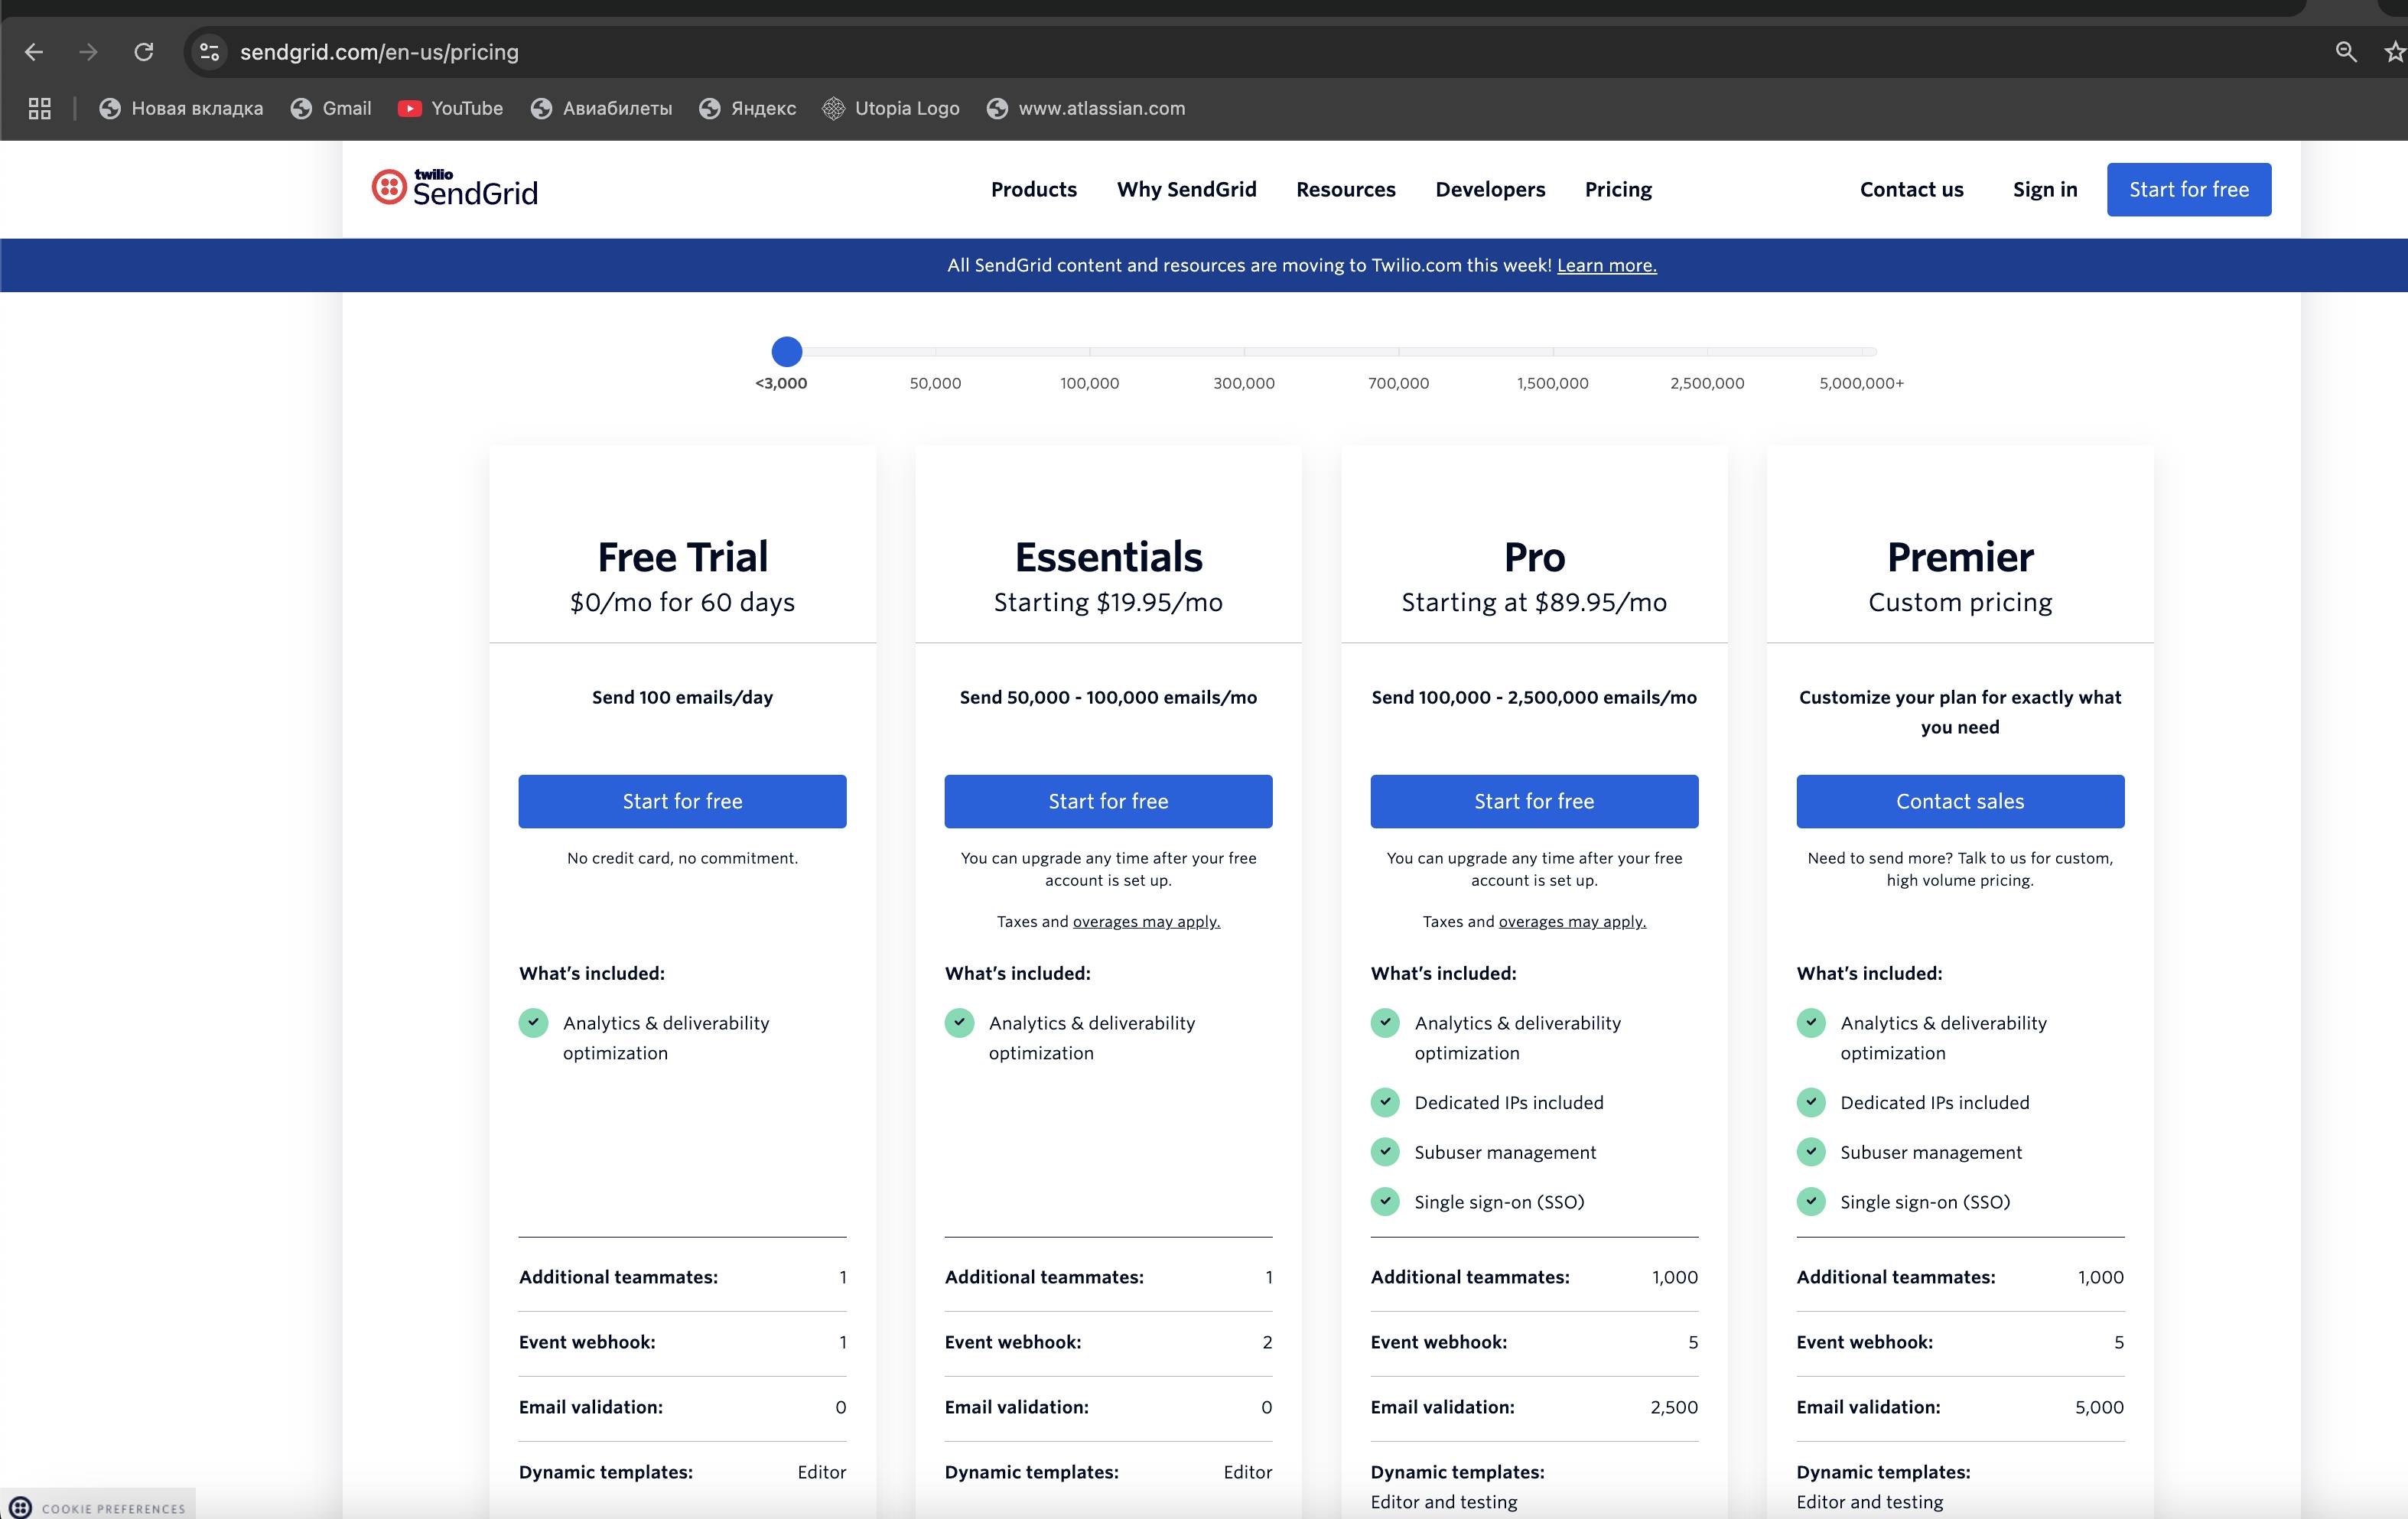Viewport: 2408px width, 1519px height.
Task: Click Start for free under Essentials
Action: coord(1107,801)
